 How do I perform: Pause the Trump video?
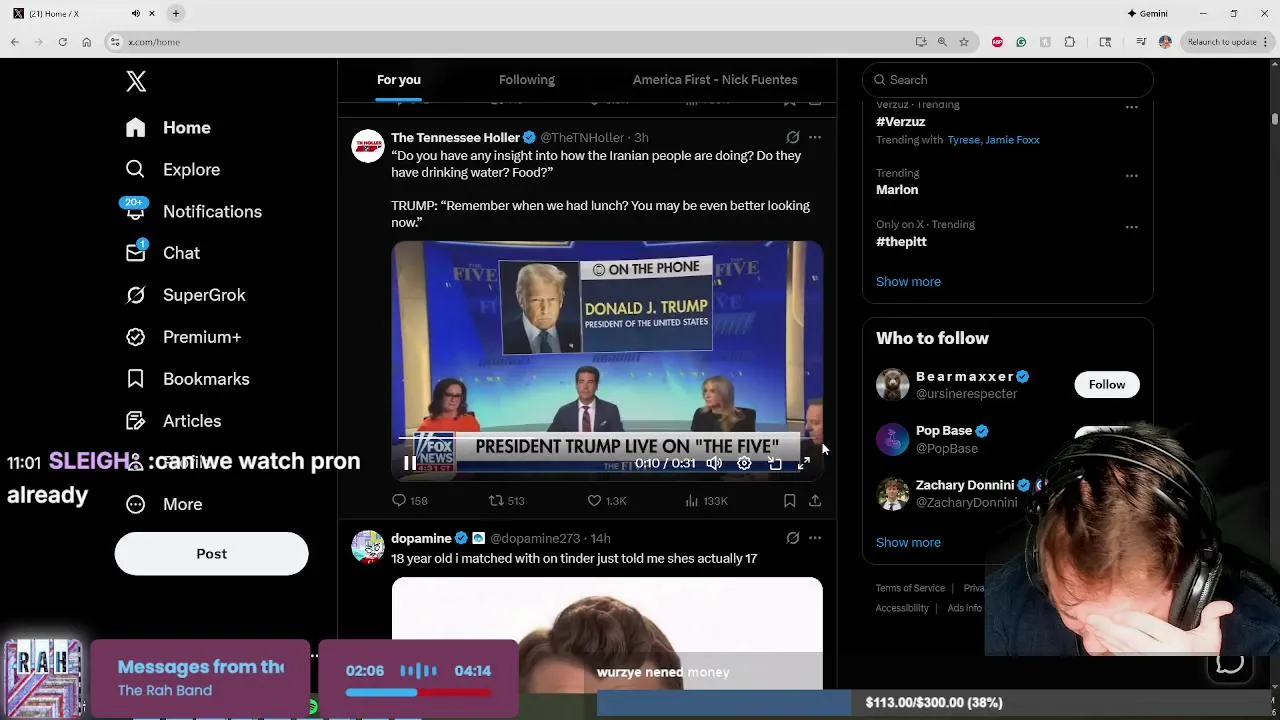tap(410, 464)
